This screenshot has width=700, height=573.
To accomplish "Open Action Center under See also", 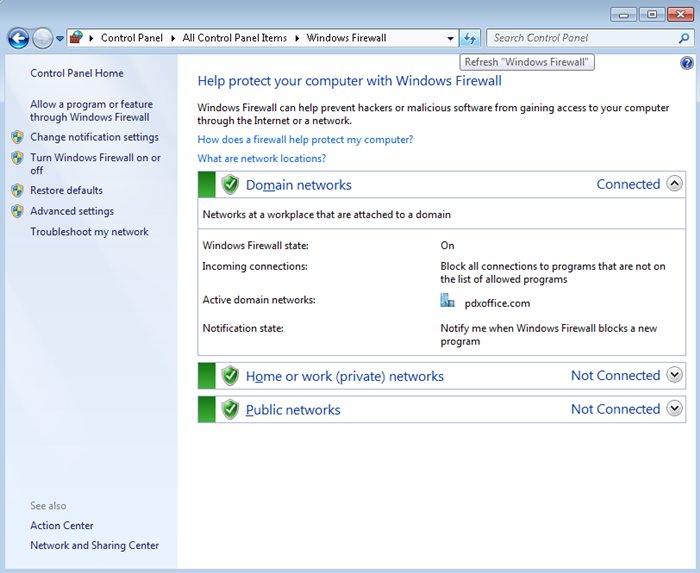I will tap(62, 526).
